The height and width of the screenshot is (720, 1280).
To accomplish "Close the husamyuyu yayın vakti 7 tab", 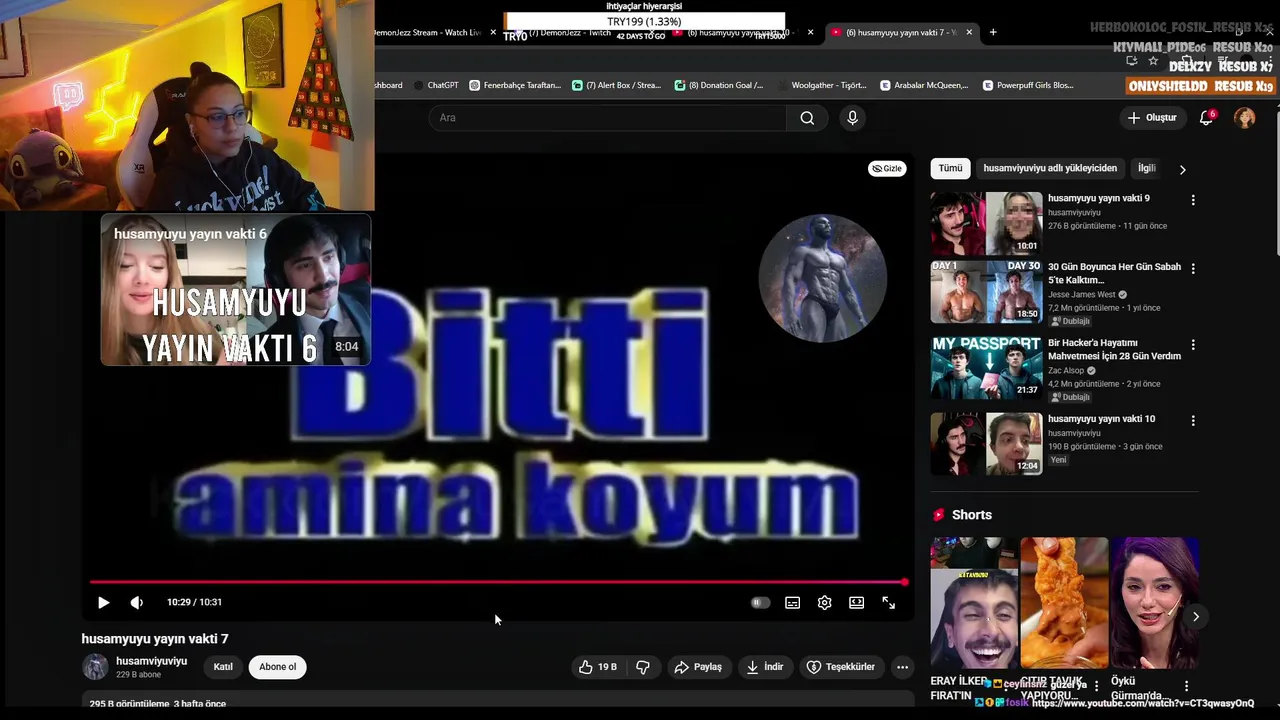I will pyautogui.click(x=968, y=32).
